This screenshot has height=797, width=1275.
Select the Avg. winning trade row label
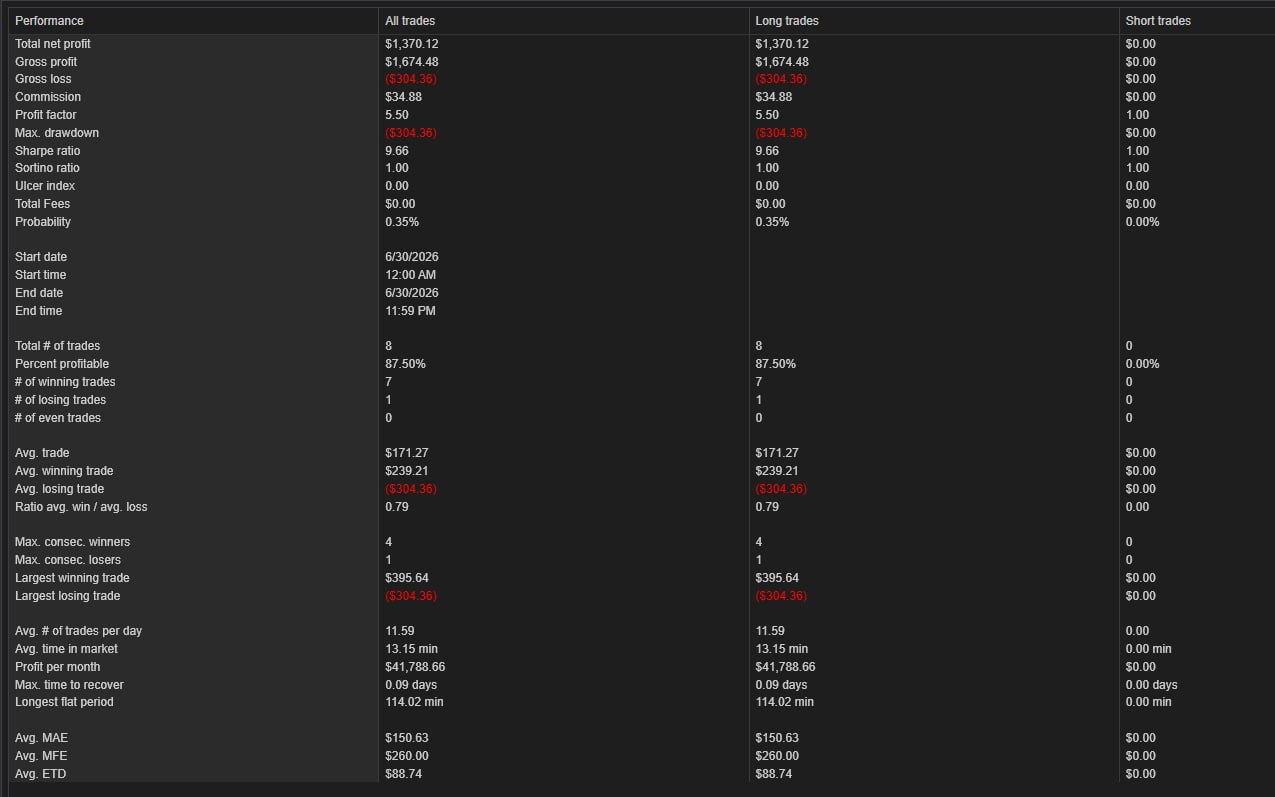tap(64, 471)
